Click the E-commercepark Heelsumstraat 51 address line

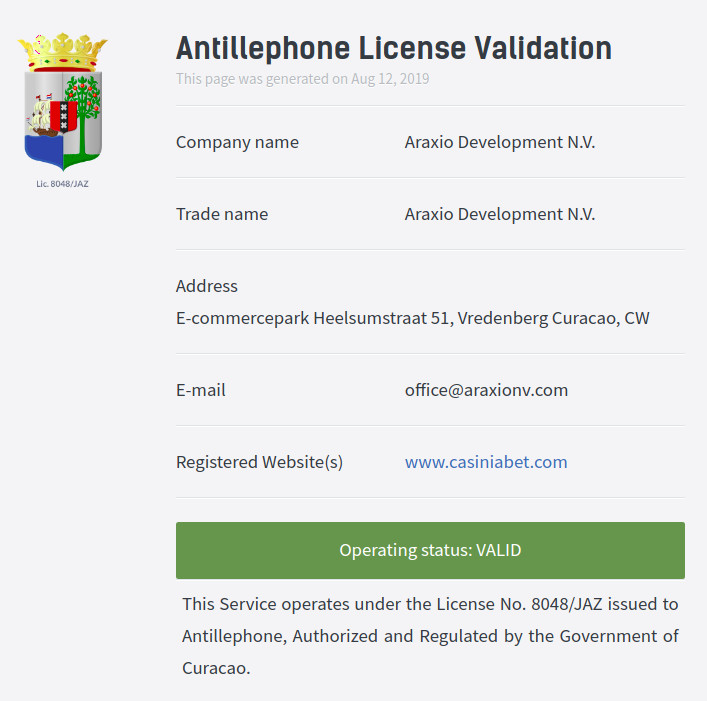413,318
